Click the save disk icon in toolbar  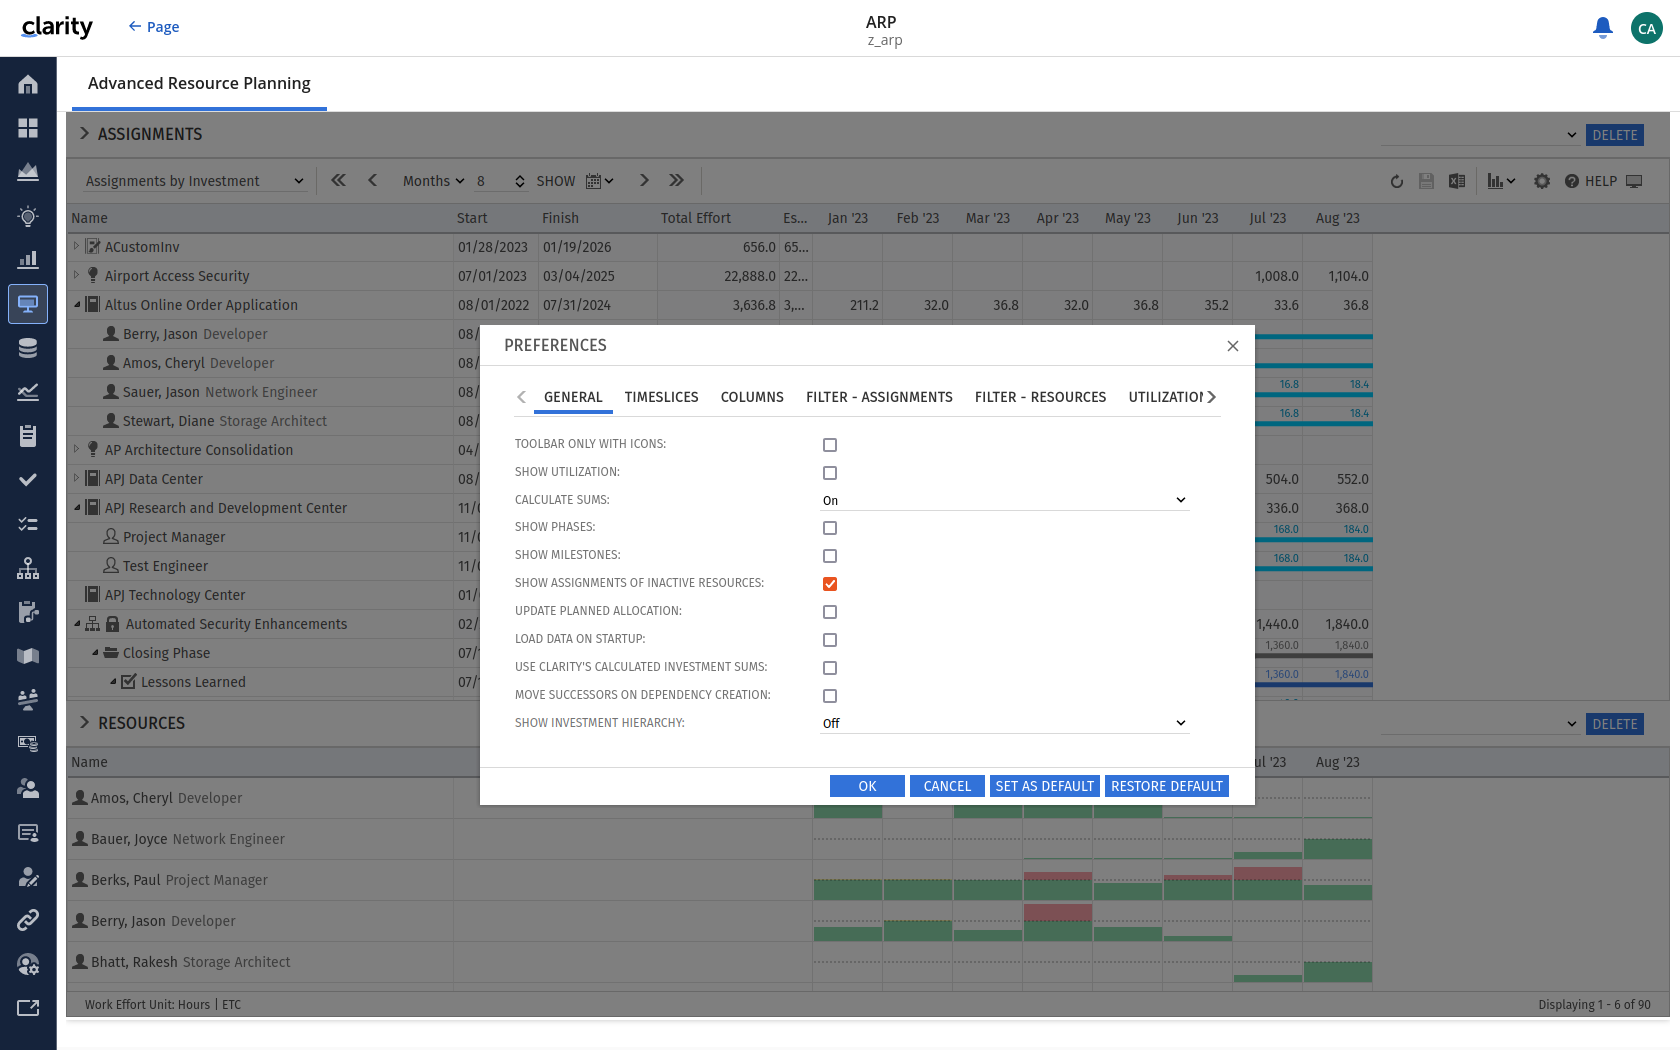click(x=1427, y=181)
